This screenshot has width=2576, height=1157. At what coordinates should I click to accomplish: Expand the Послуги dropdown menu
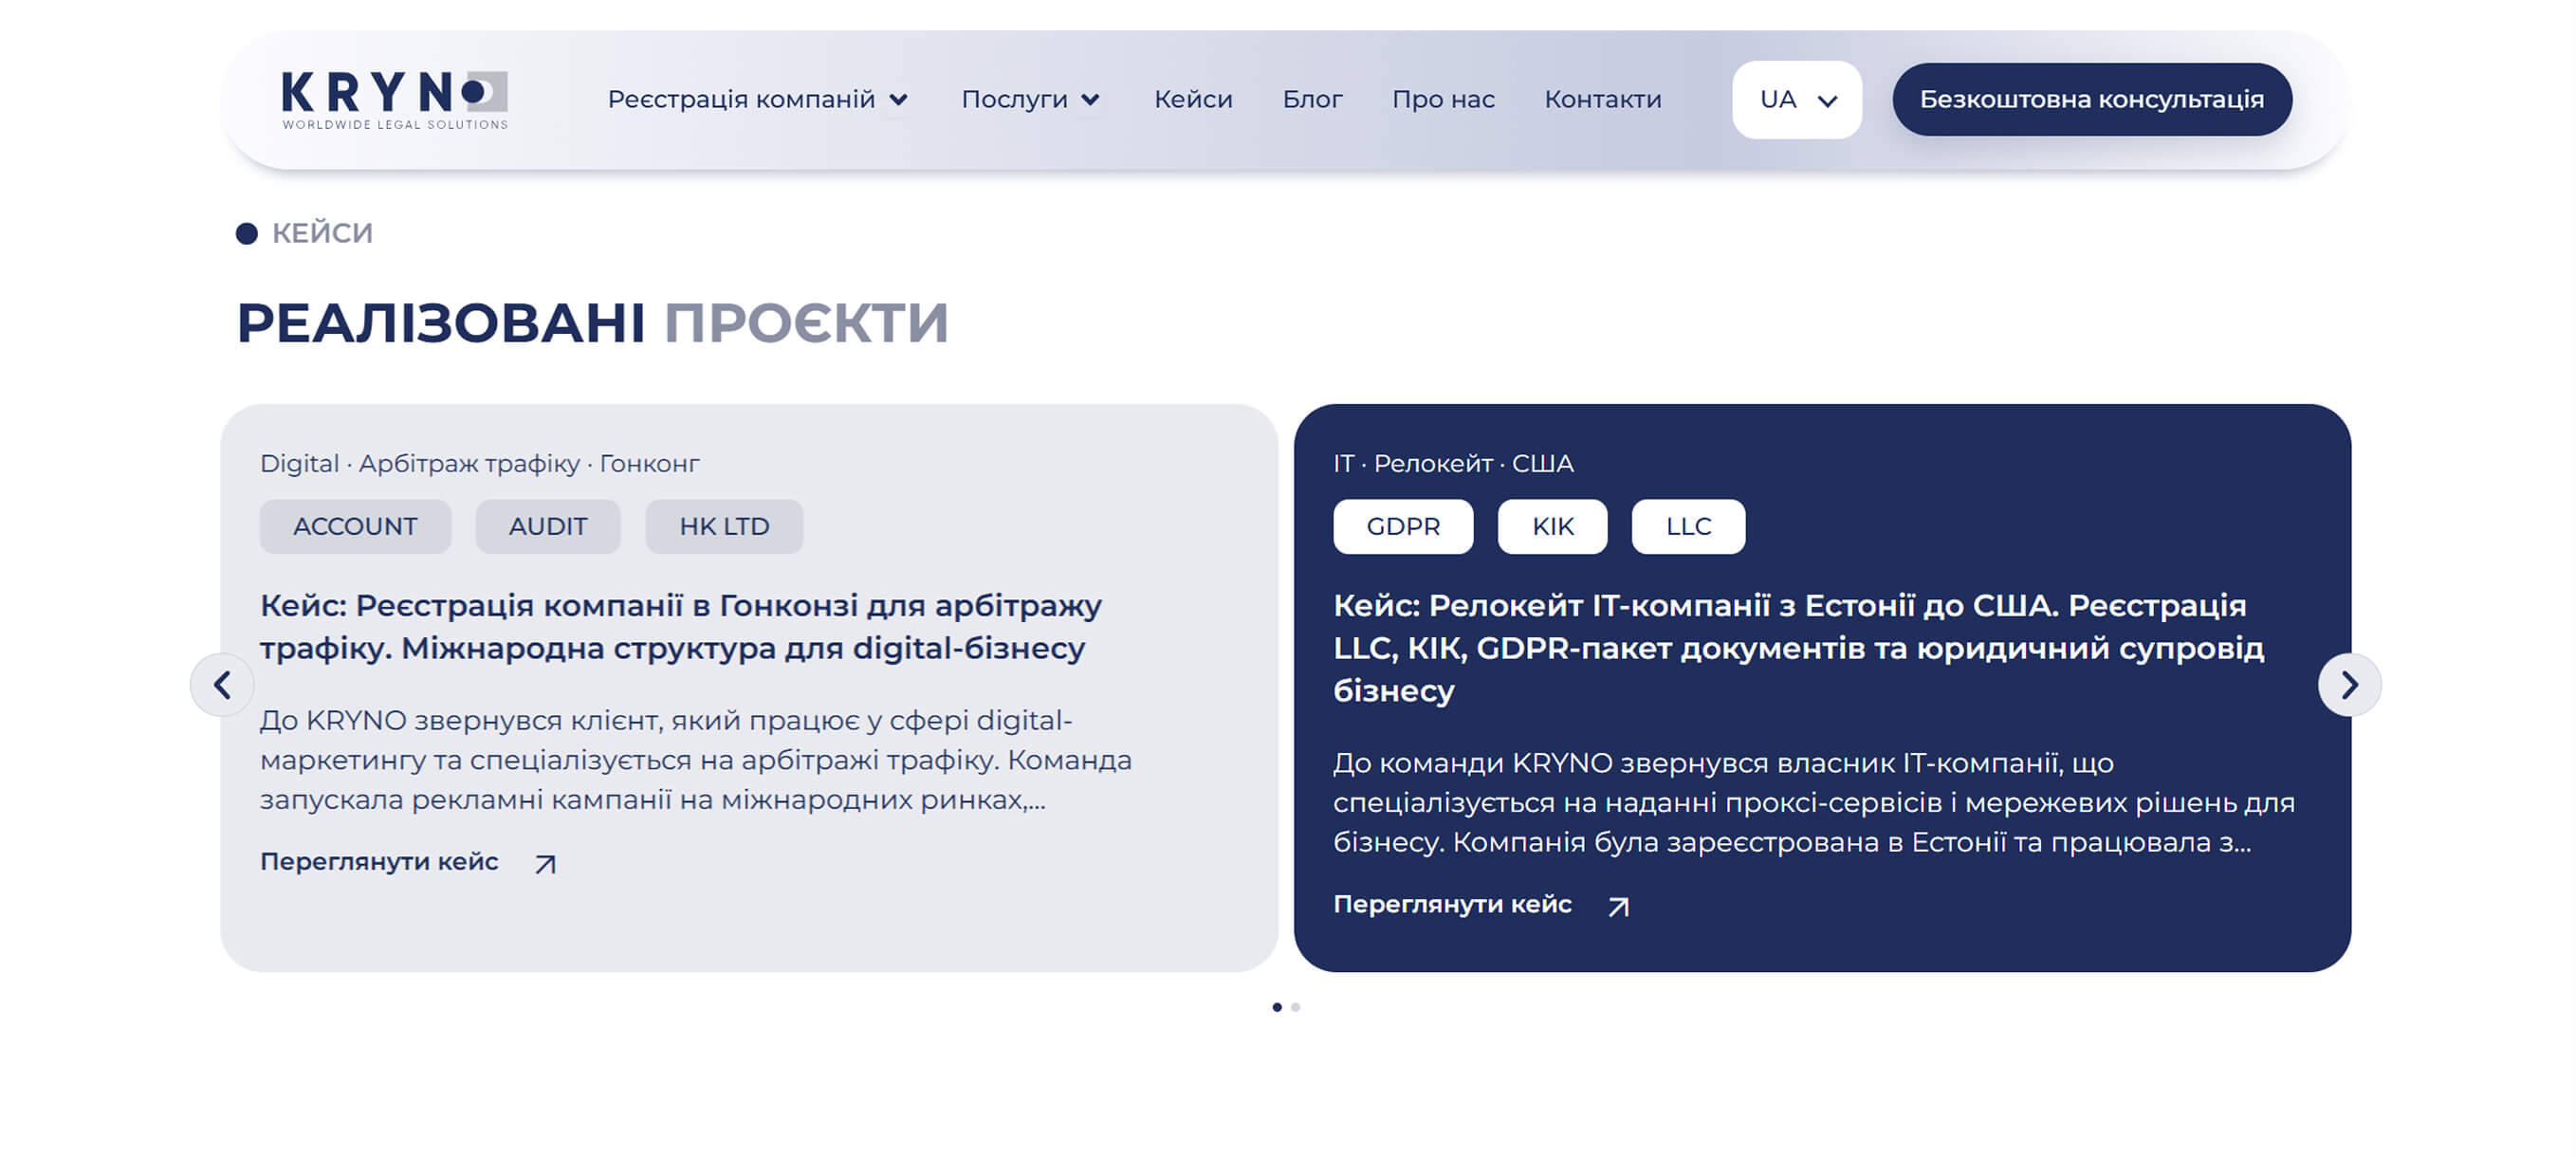1030,100
